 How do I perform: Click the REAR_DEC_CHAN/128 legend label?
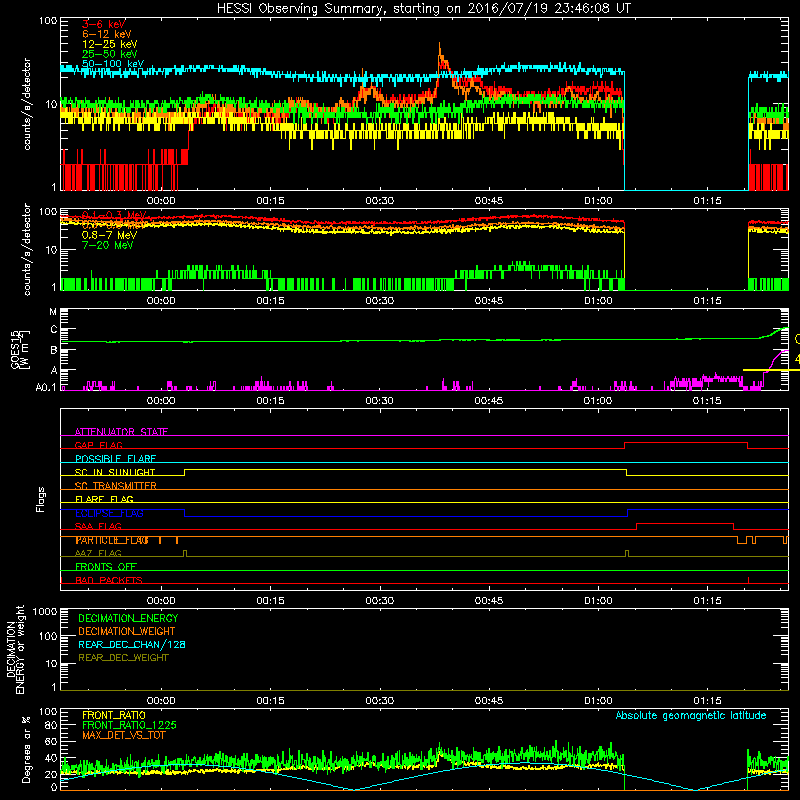click(132, 644)
